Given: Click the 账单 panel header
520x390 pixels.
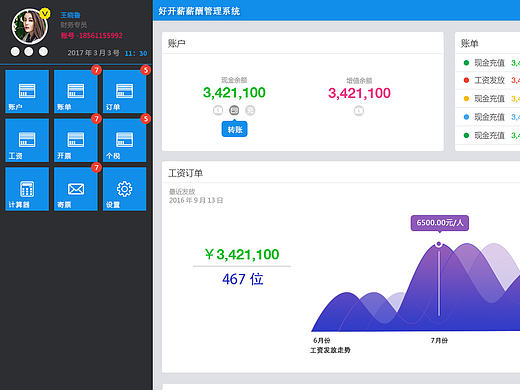Looking at the screenshot, I should (469, 43).
